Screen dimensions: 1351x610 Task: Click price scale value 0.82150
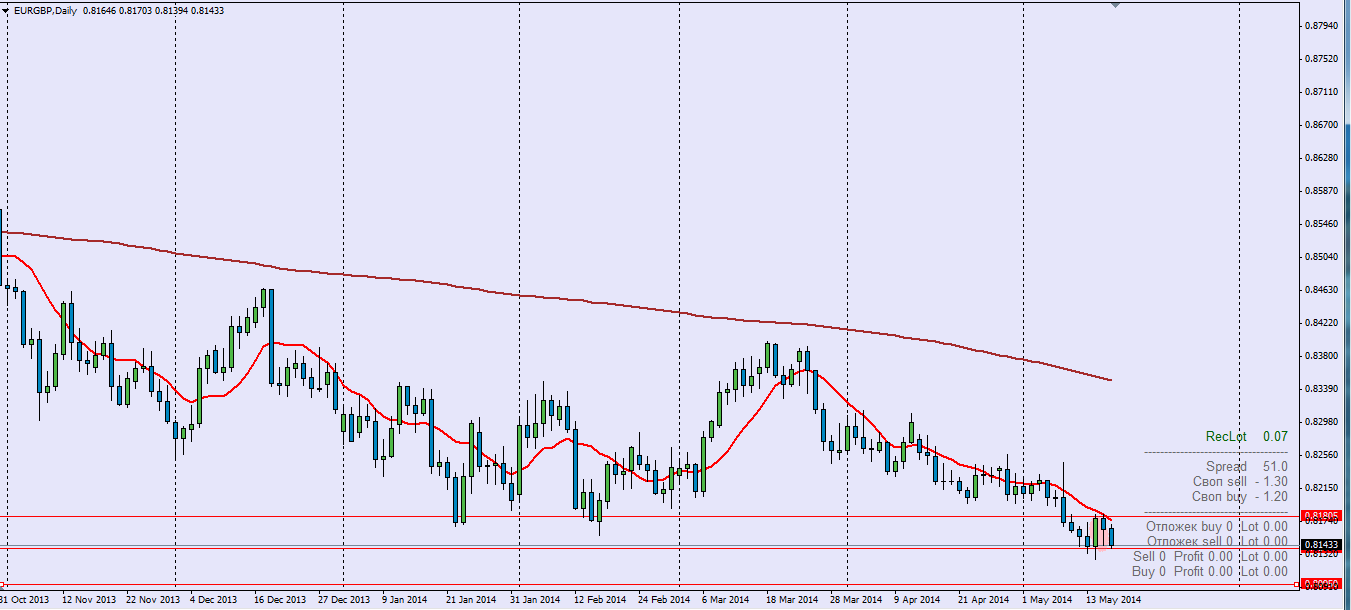pyautogui.click(x=1322, y=488)
